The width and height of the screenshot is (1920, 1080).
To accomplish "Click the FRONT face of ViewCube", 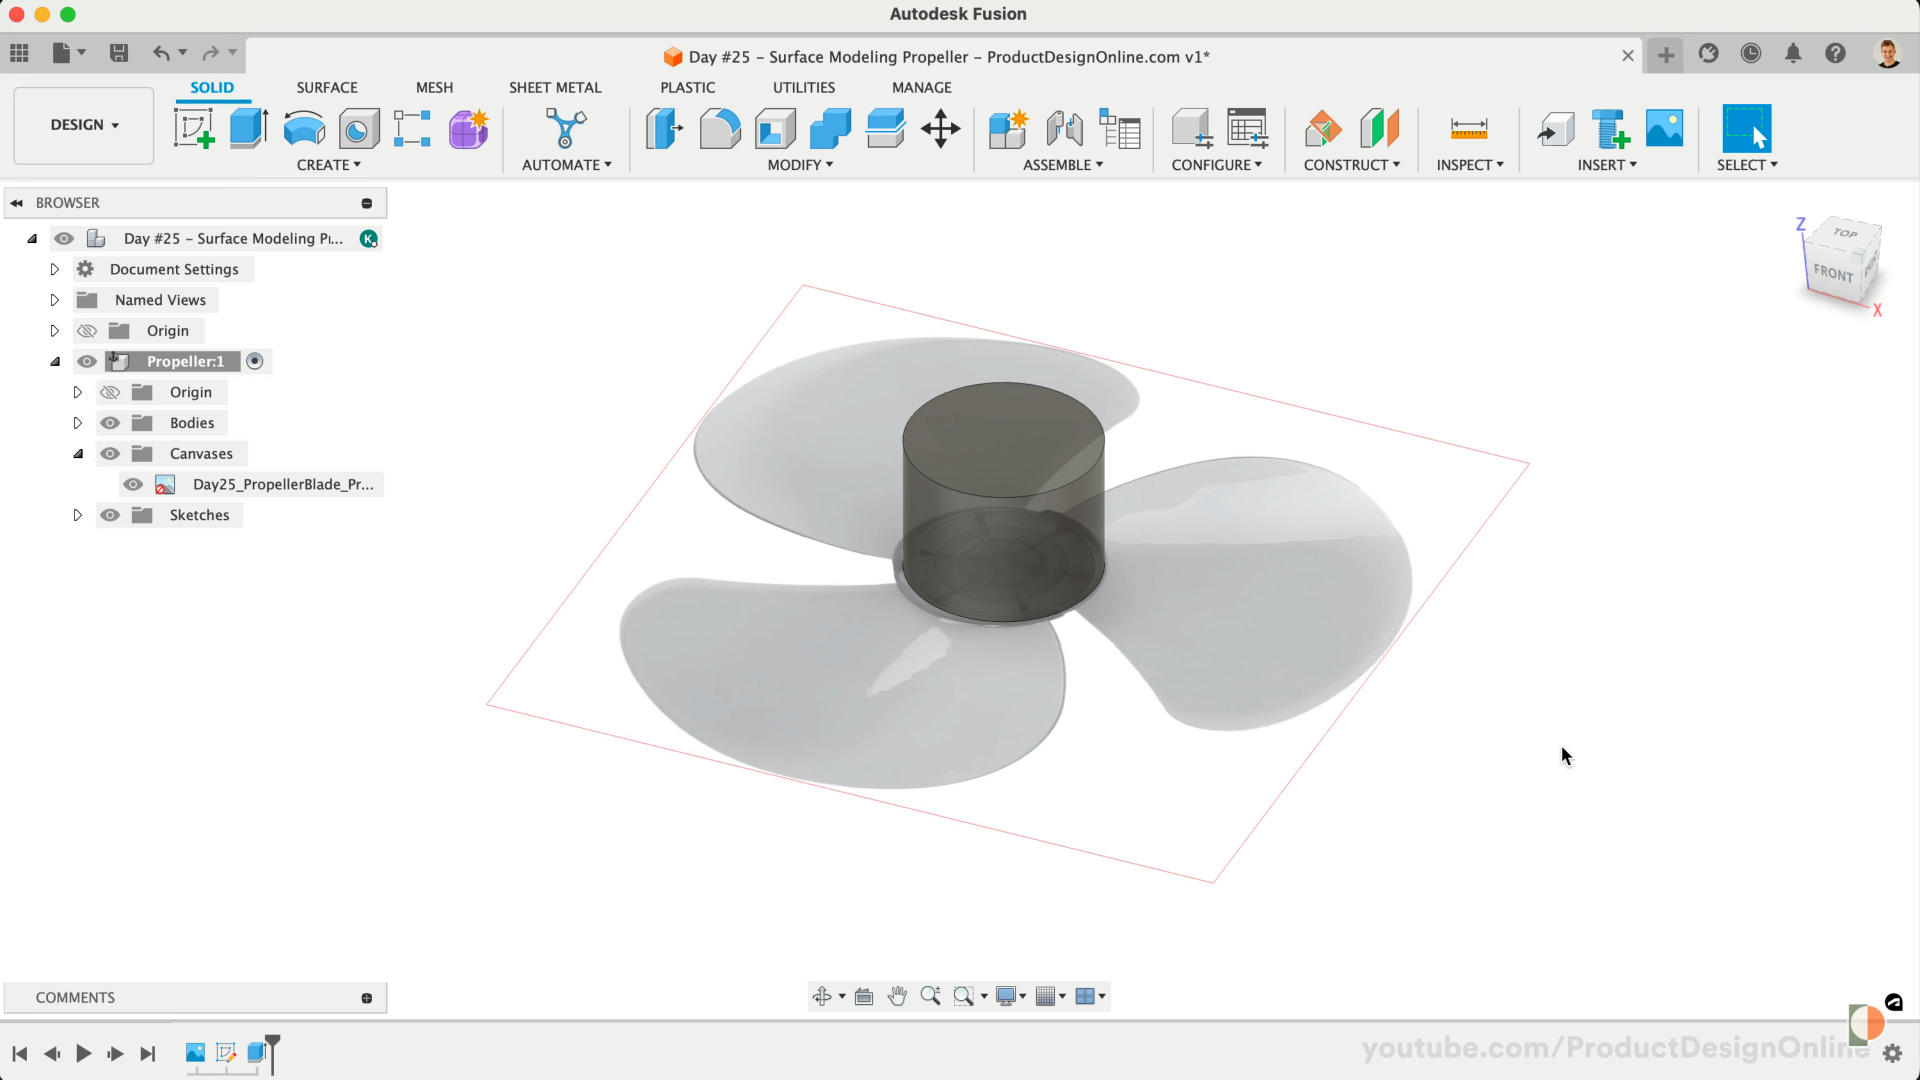I will click(1832, 272).
